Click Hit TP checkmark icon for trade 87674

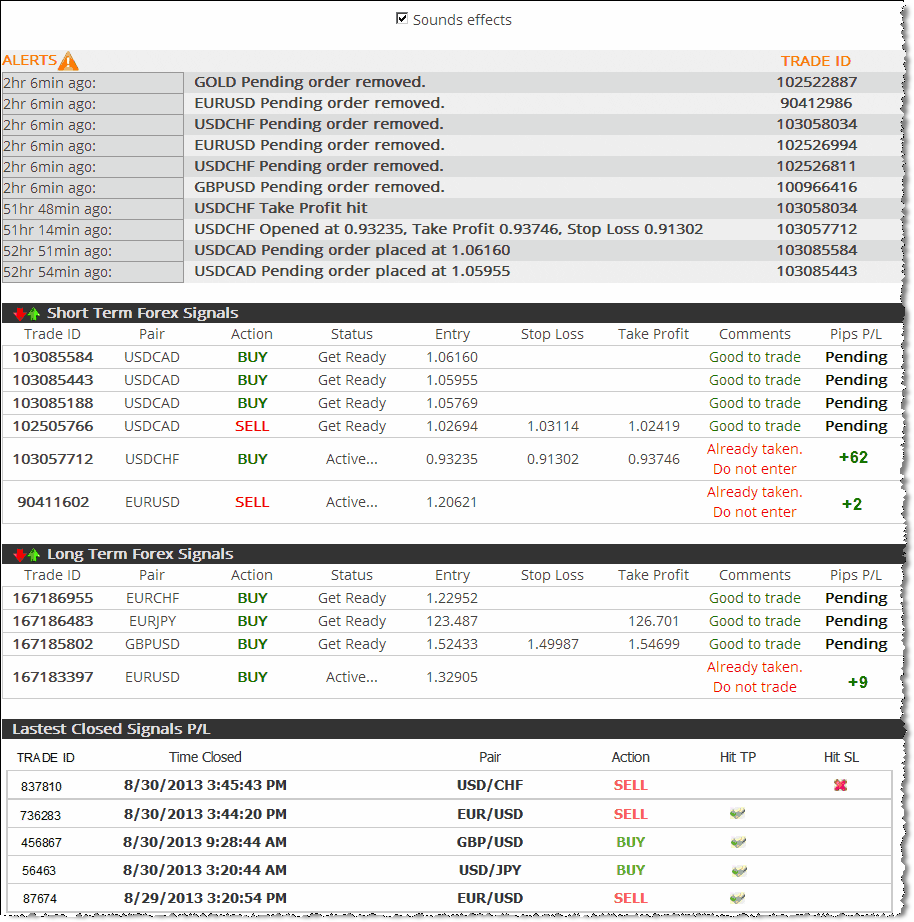(738, 898)
